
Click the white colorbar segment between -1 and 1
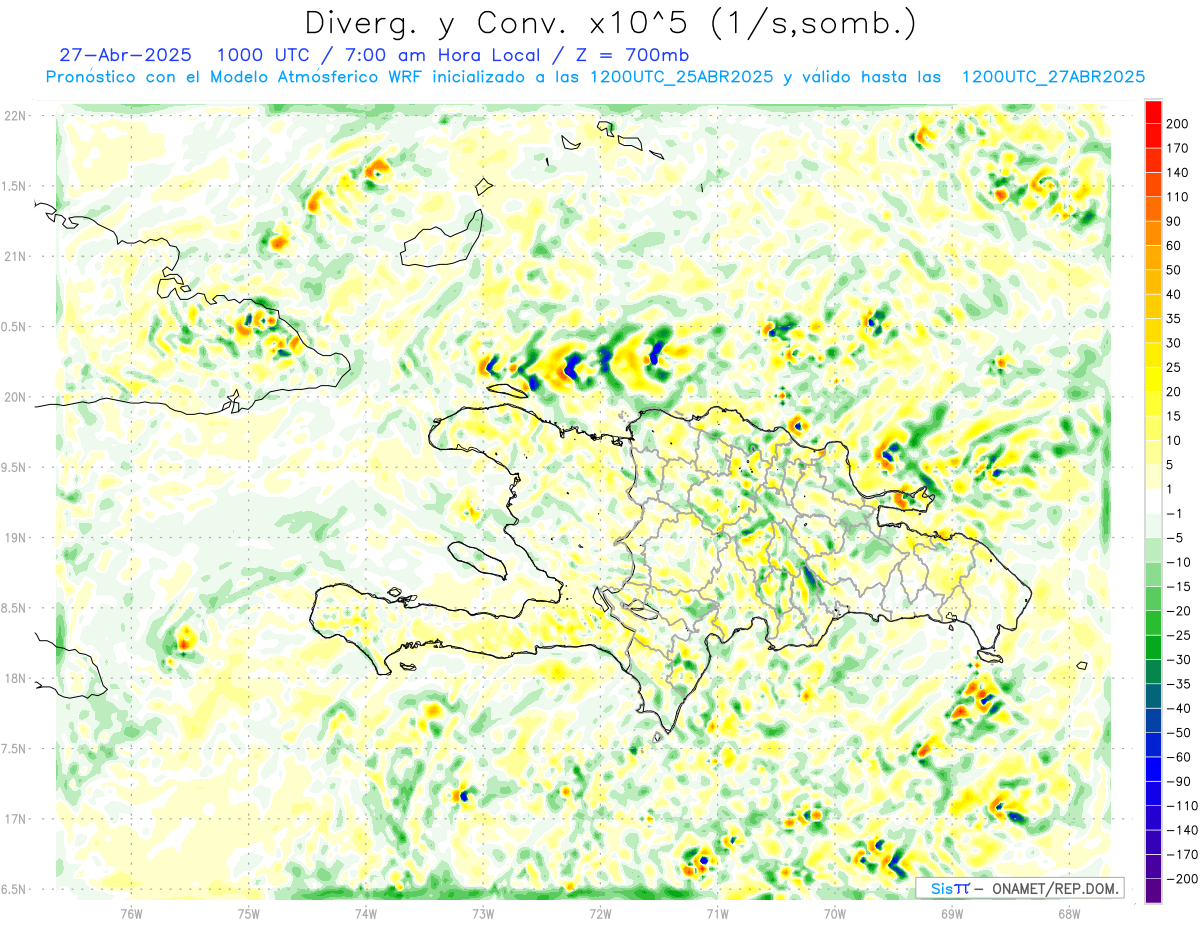click(1153, 500)
